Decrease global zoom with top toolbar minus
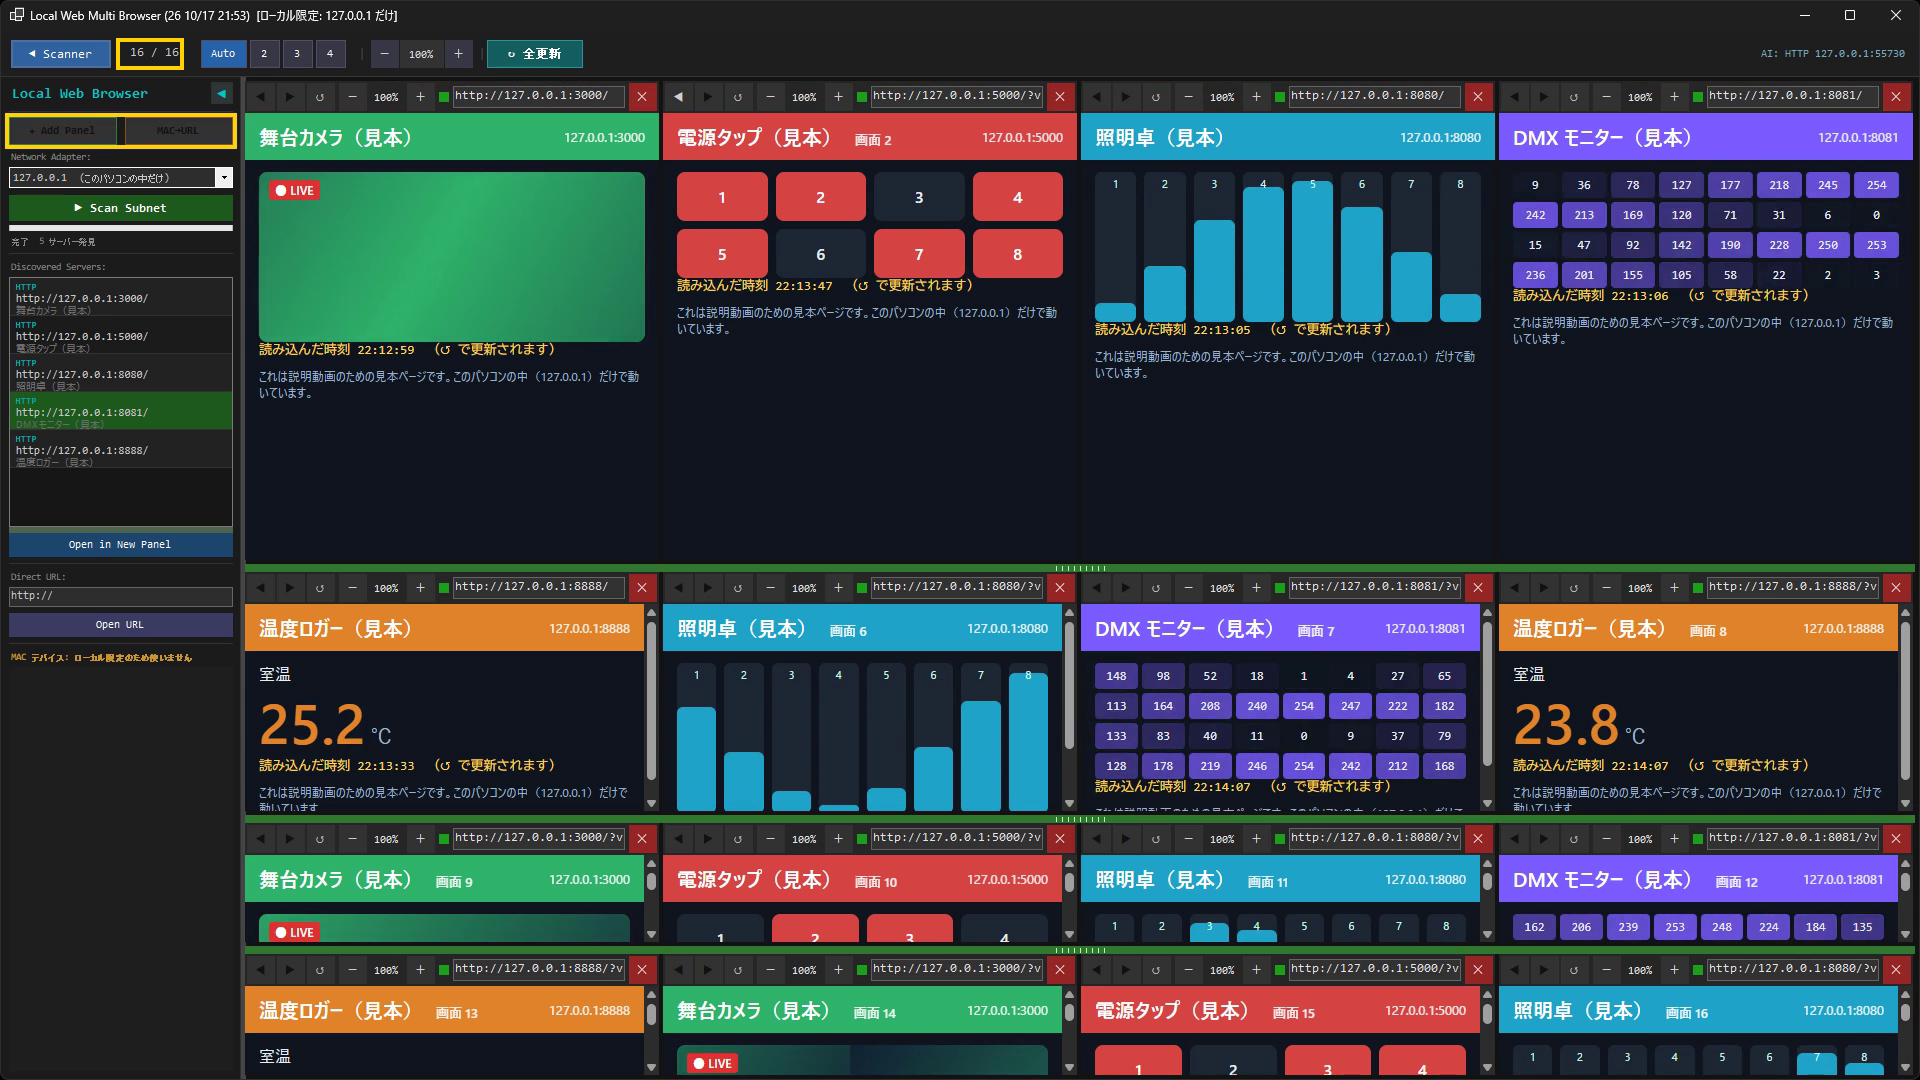1920x1080 pixels. click(x=385, y=54)
